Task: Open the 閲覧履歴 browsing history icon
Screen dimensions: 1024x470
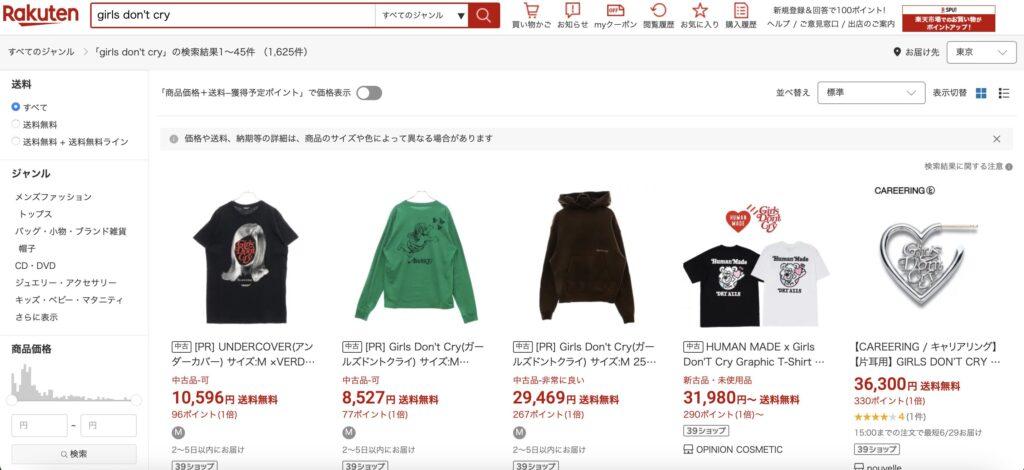Action: pos(658,10)
